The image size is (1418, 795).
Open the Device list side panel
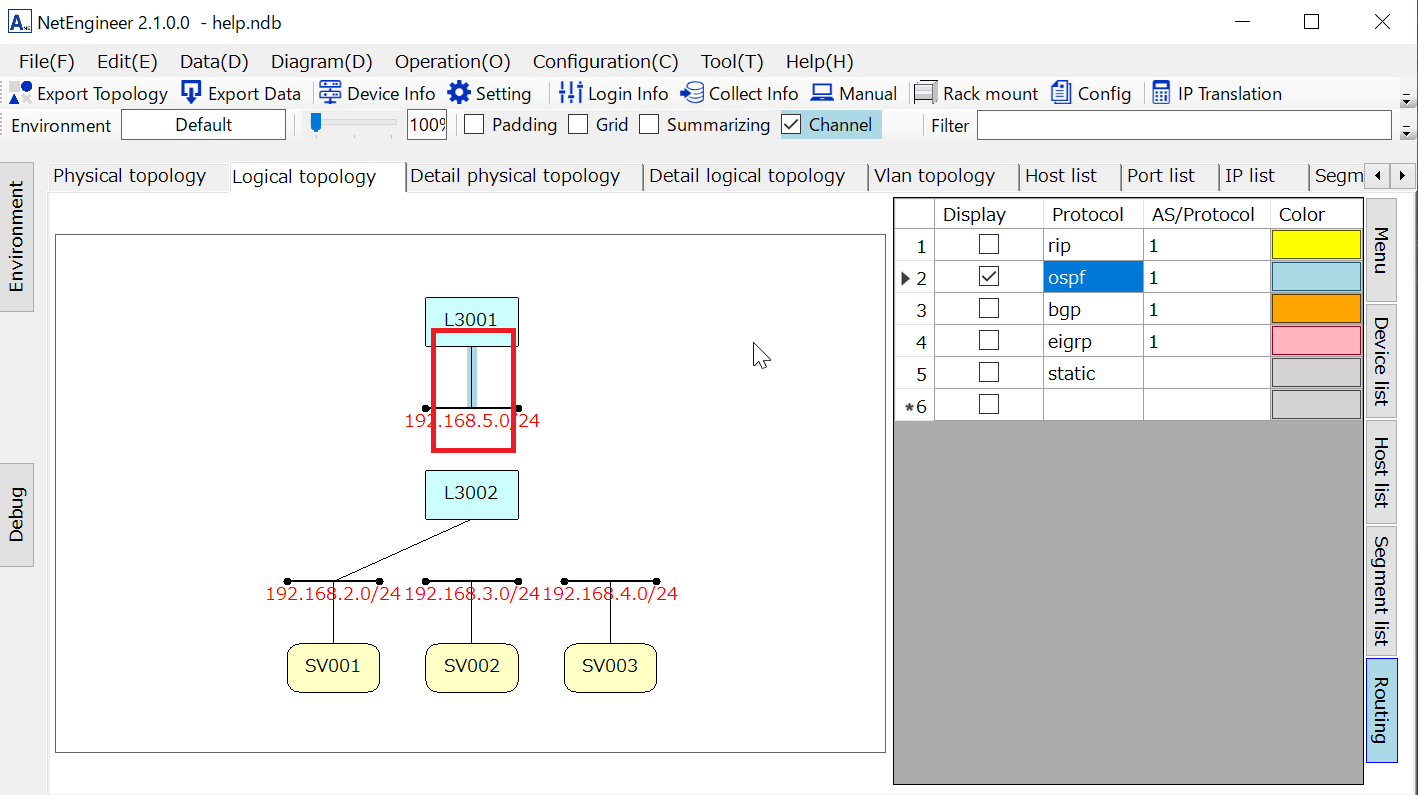click(1380, 361)
